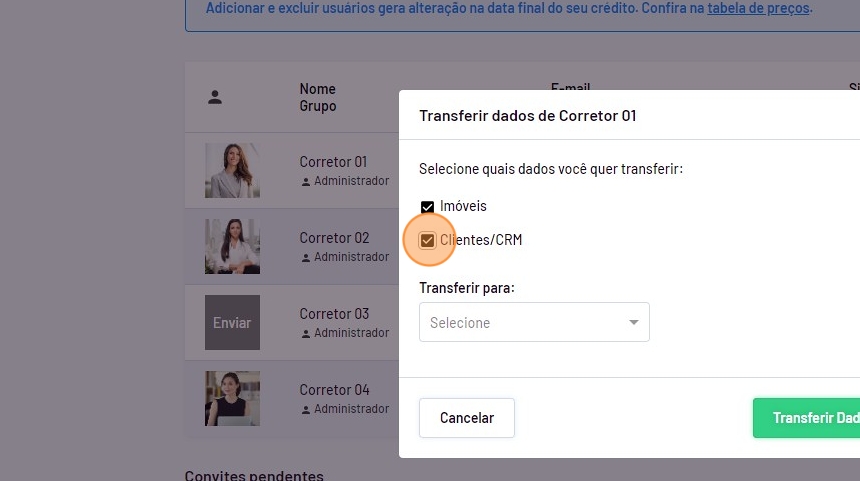
Task: Click the Enviar photo placeholder for Corretor 03
Action: click(232, 322)
